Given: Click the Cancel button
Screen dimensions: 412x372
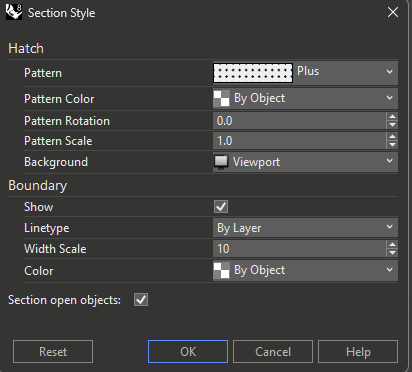Looking at the screenshot, I should pyautogui.click(x=273, y=352).
